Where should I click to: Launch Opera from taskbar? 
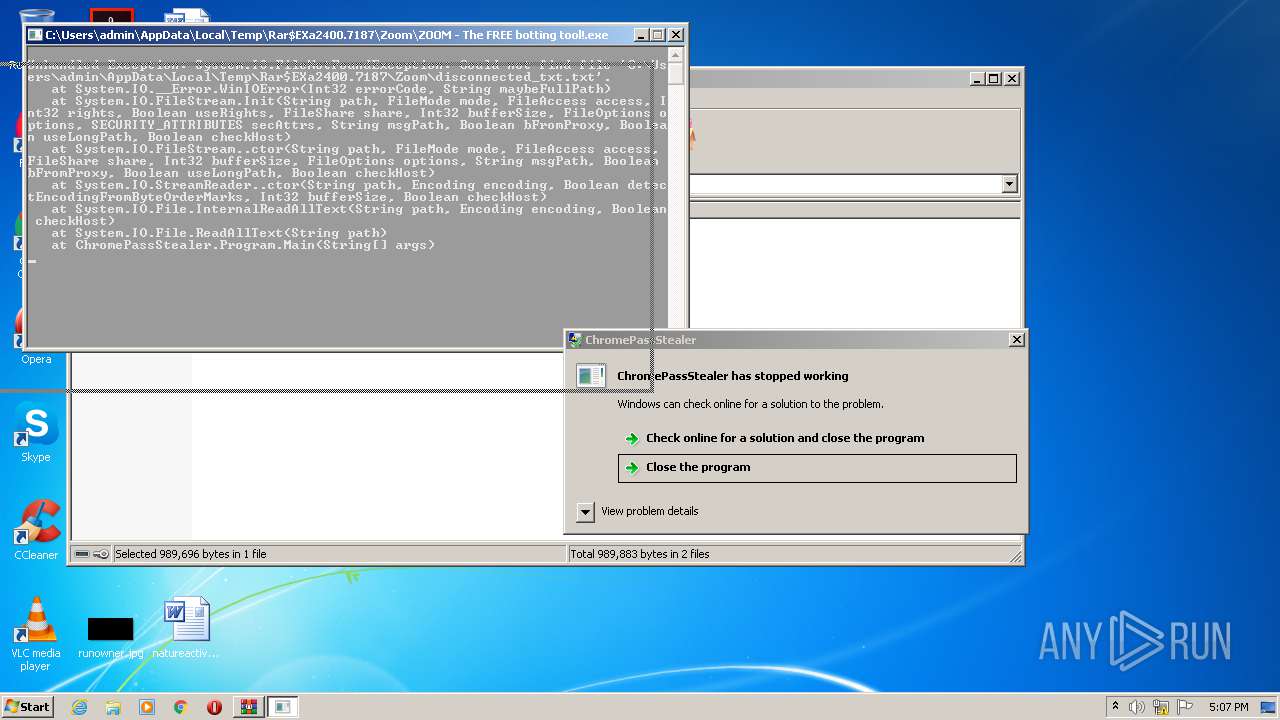coord(214,707)
